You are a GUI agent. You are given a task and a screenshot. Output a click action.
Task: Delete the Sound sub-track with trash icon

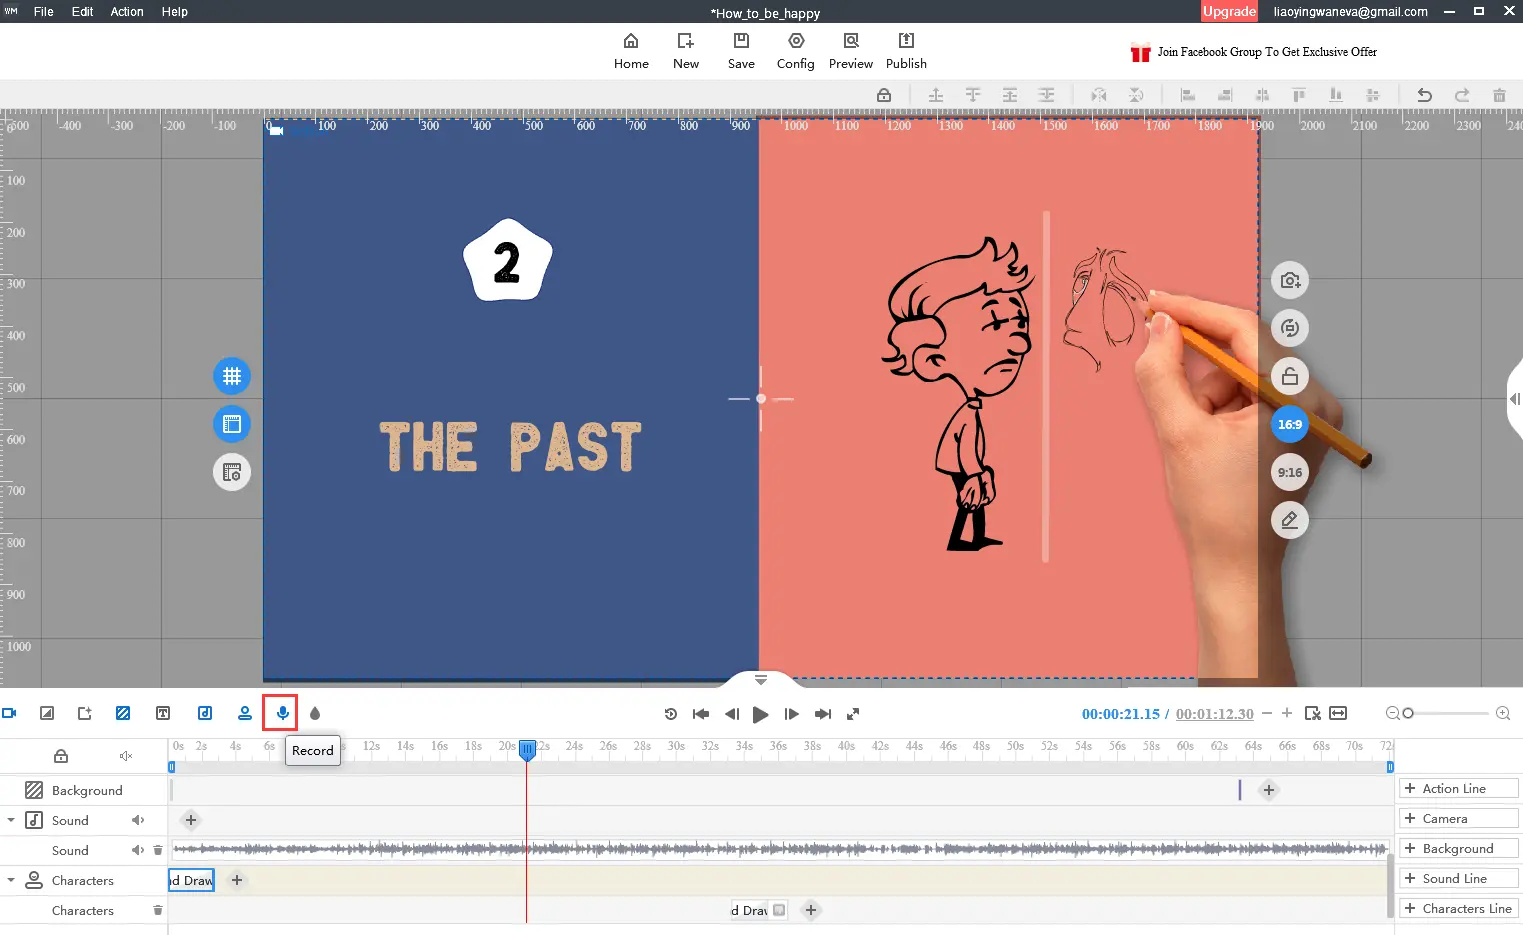(157, 850)
